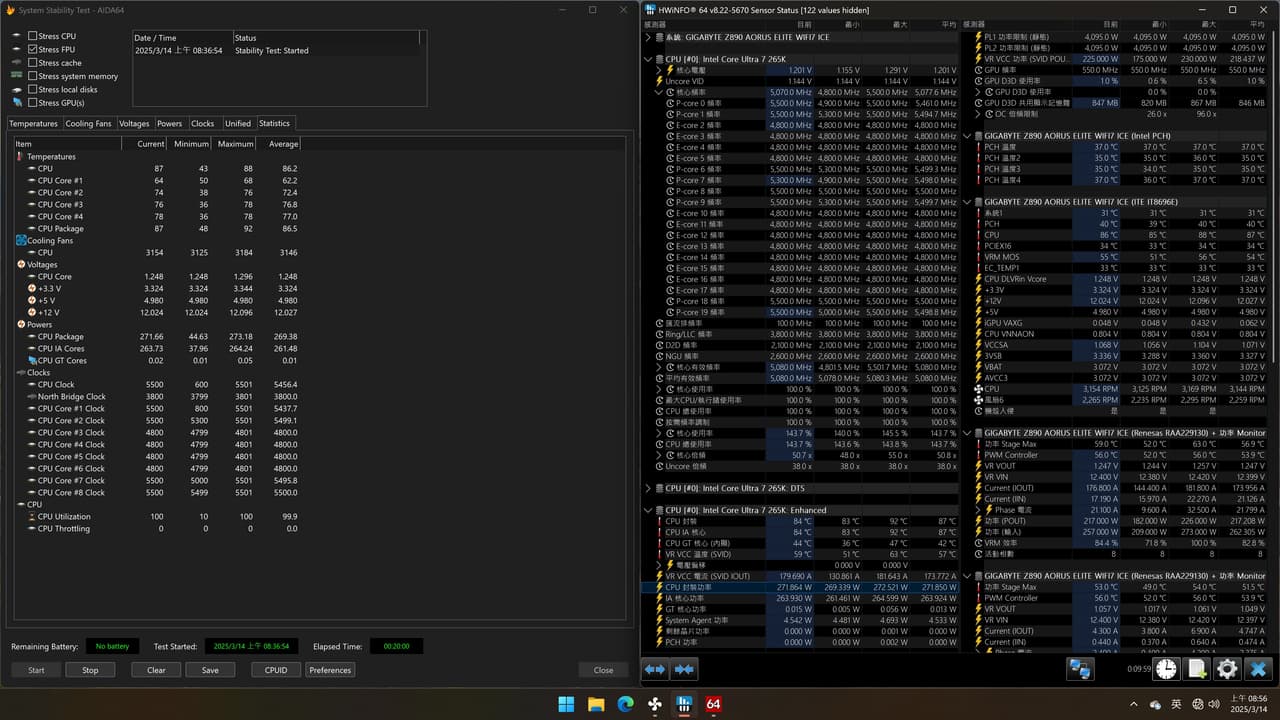Click HWiNFO blue X close-sensors icon
Image resolution: width=1280 pixels, height=720 pixels.
pyautogui.click(x=1258, y=669)
